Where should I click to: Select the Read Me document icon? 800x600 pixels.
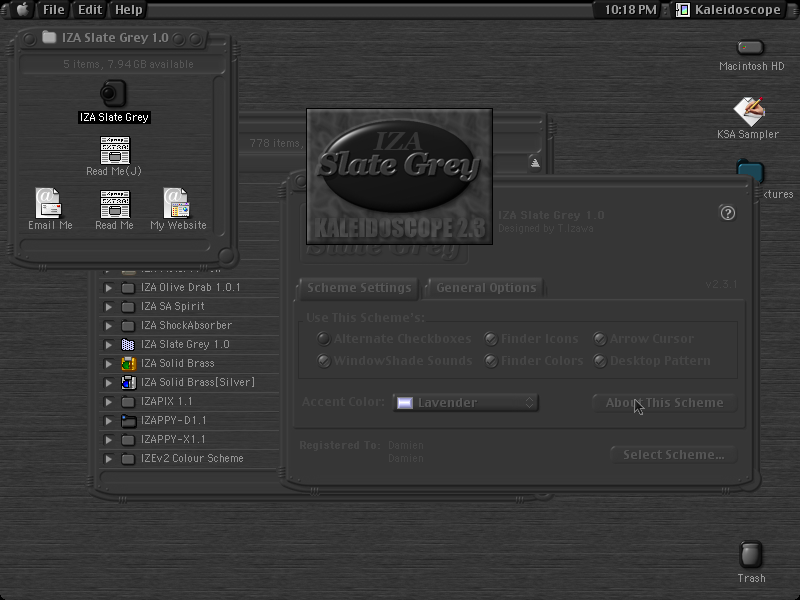[115, 204]
